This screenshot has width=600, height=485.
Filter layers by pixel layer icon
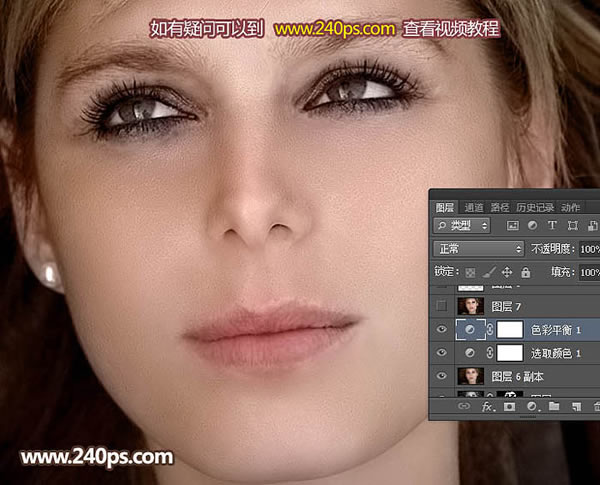[x=512, y=225]
